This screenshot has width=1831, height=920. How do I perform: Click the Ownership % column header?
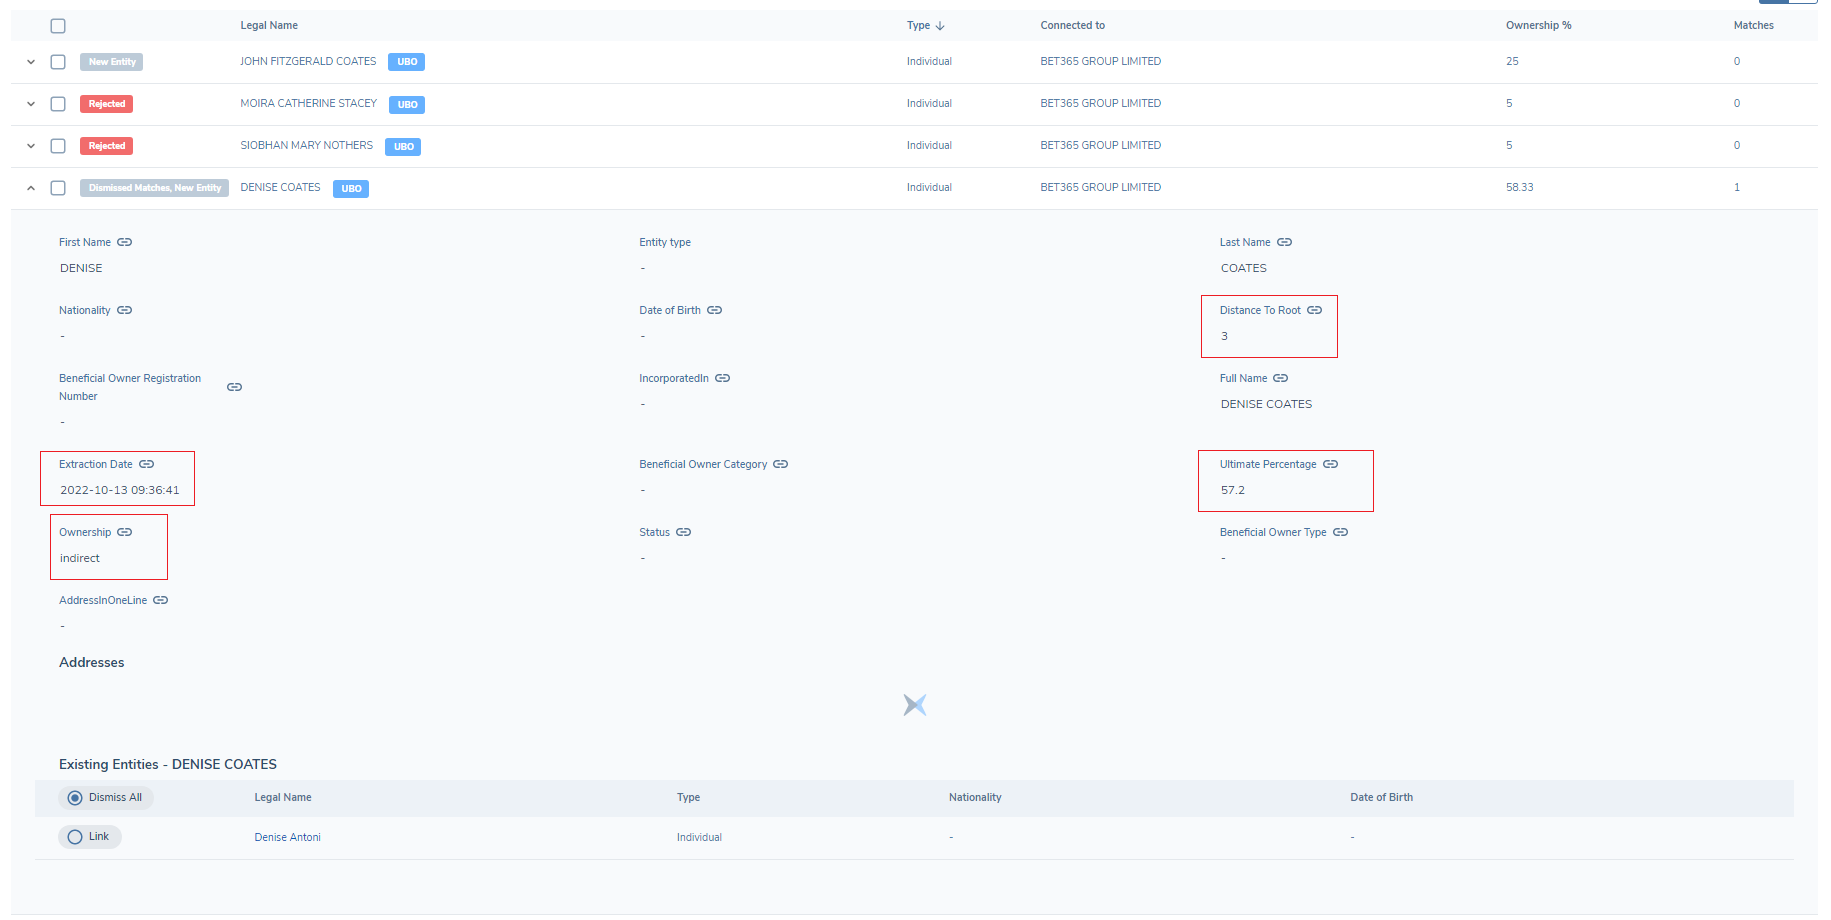[x=1538, y=26]
